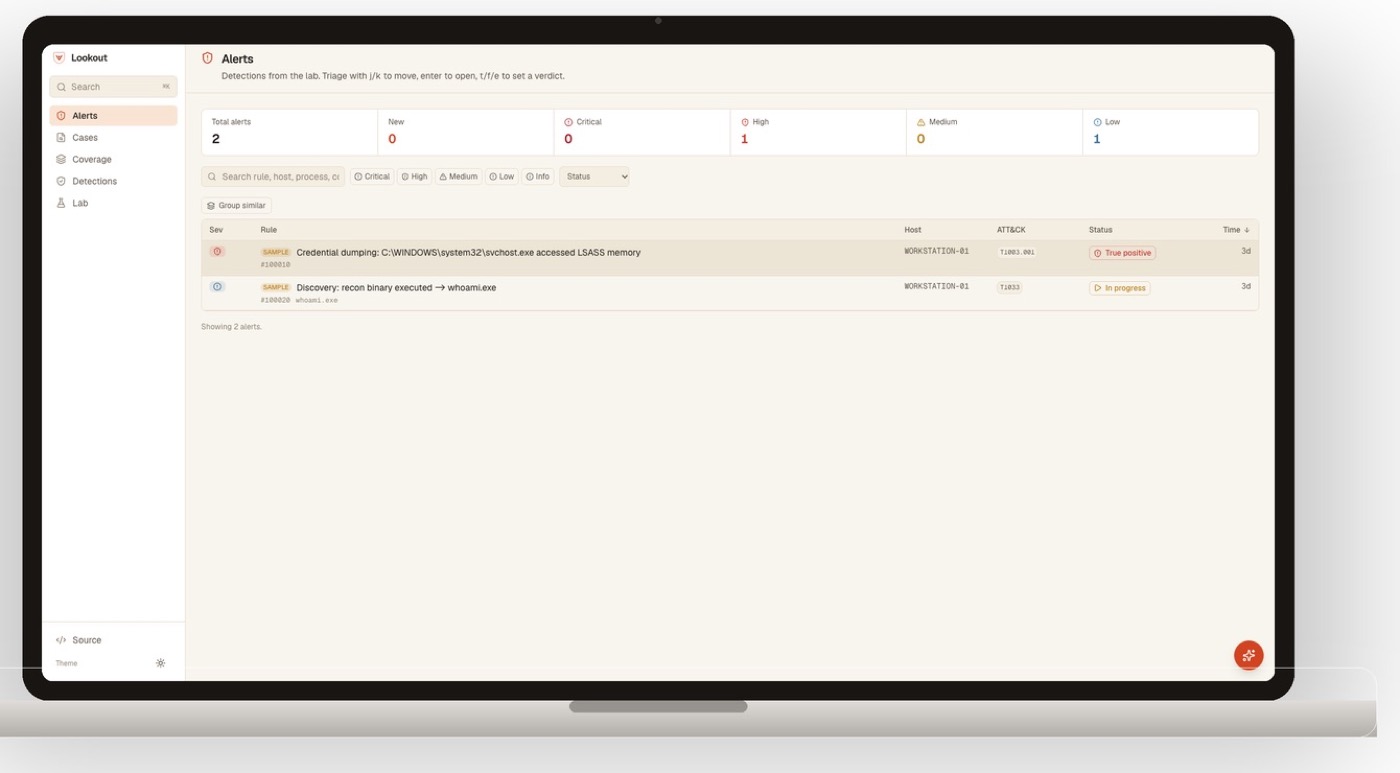Viewport: 1400px width, 773px height.
Task: Open the Source link in sidebar
Action: click(x=79, y=640)
